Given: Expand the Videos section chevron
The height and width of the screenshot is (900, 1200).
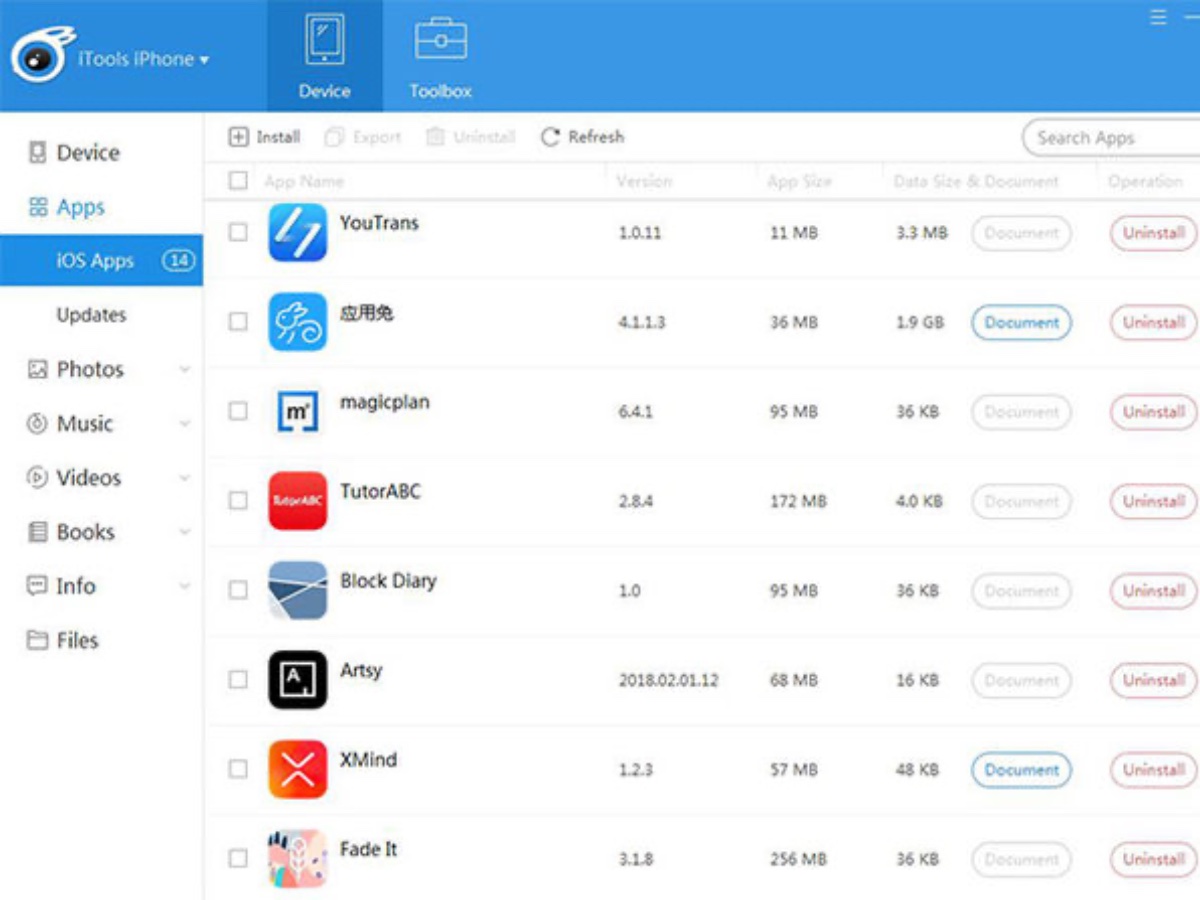Looking at the screenshot, I should tap(185, 478).
